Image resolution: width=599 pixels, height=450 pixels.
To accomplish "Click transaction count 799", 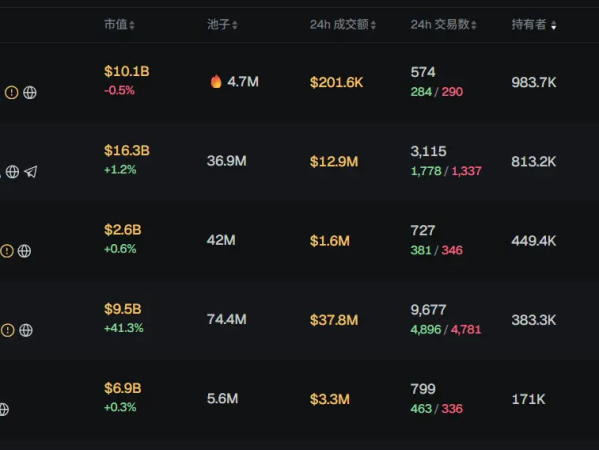I will pyautogui.click(x=423, y=389).
